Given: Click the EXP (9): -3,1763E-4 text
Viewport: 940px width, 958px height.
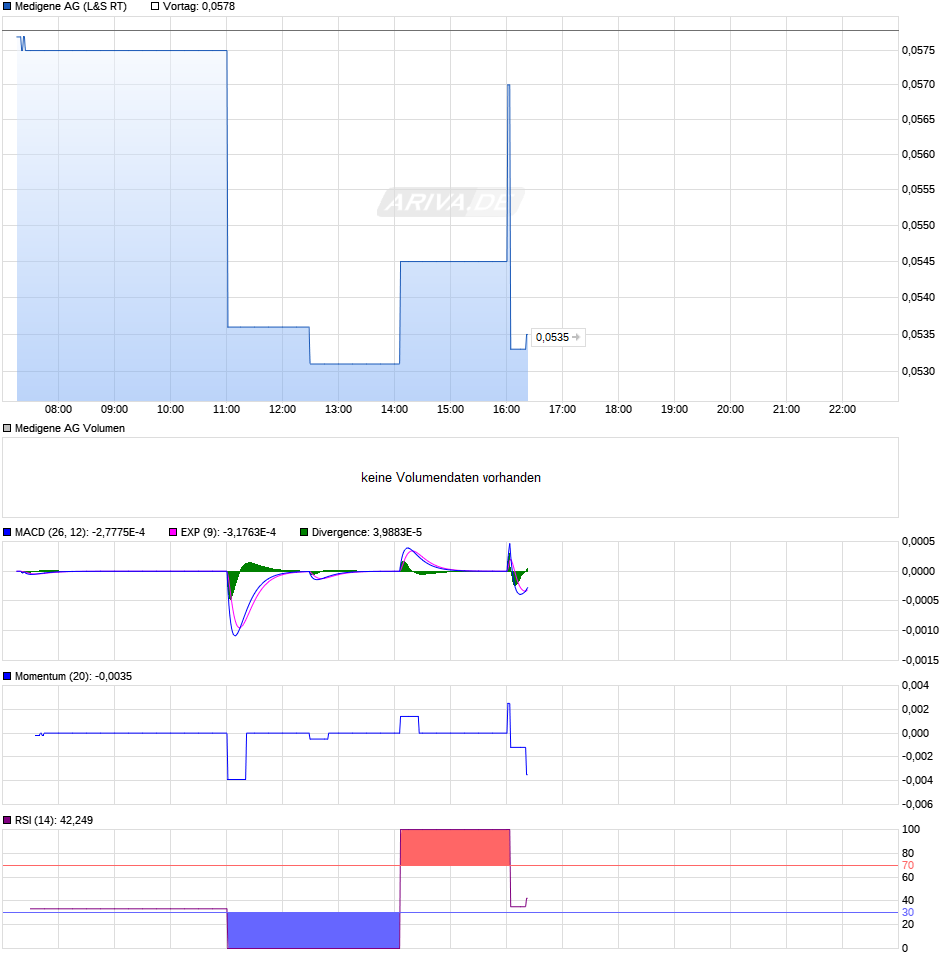Looking at the screenshot, I should click(x=228, y=532).
